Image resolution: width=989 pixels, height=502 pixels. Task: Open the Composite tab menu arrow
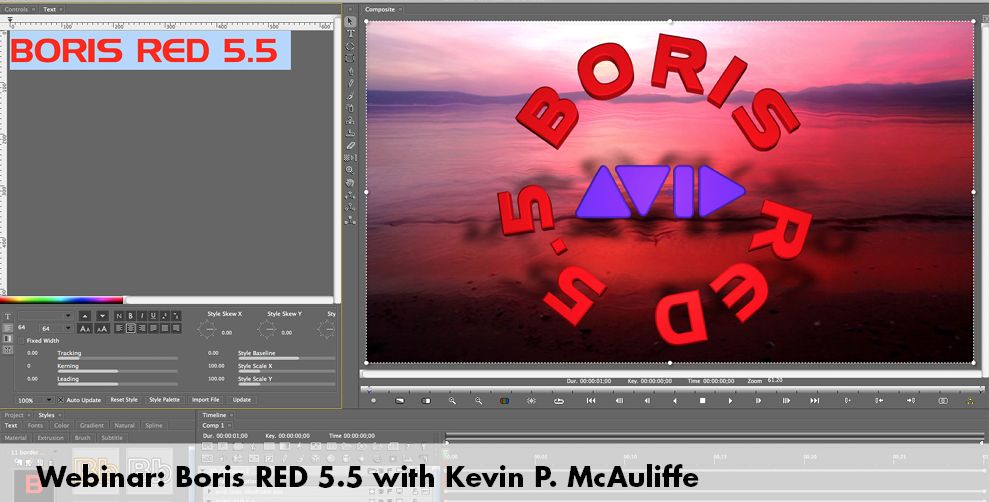click(x=401, y=9)
